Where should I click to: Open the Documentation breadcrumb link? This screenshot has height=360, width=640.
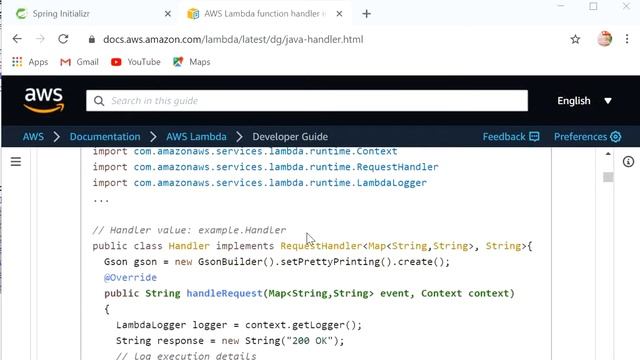click(x=105, y=137)
